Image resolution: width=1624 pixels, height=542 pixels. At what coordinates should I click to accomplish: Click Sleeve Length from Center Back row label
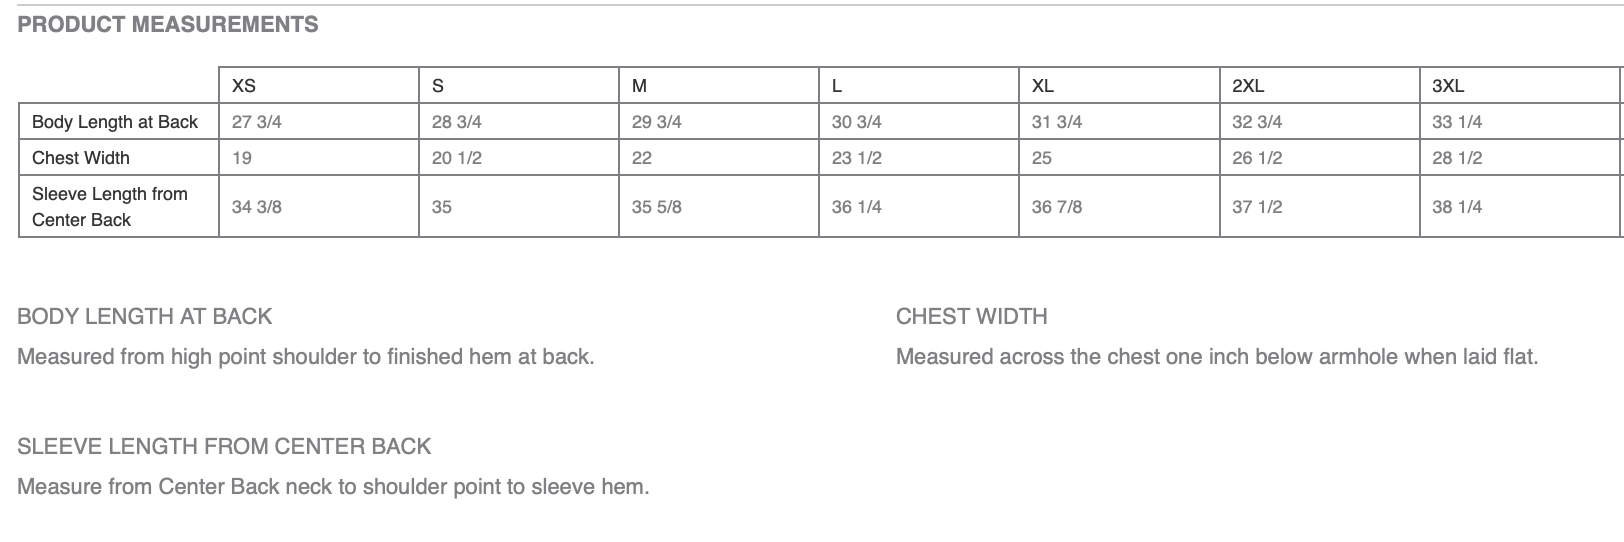[x=110, y=207]
